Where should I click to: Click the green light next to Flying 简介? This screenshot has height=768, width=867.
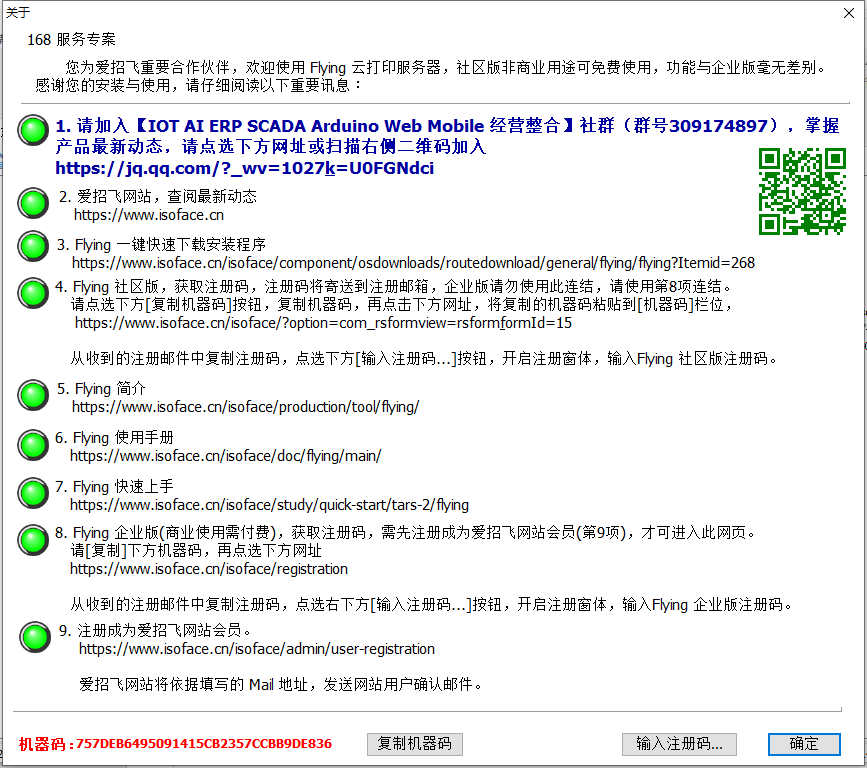tap(33, 395)
